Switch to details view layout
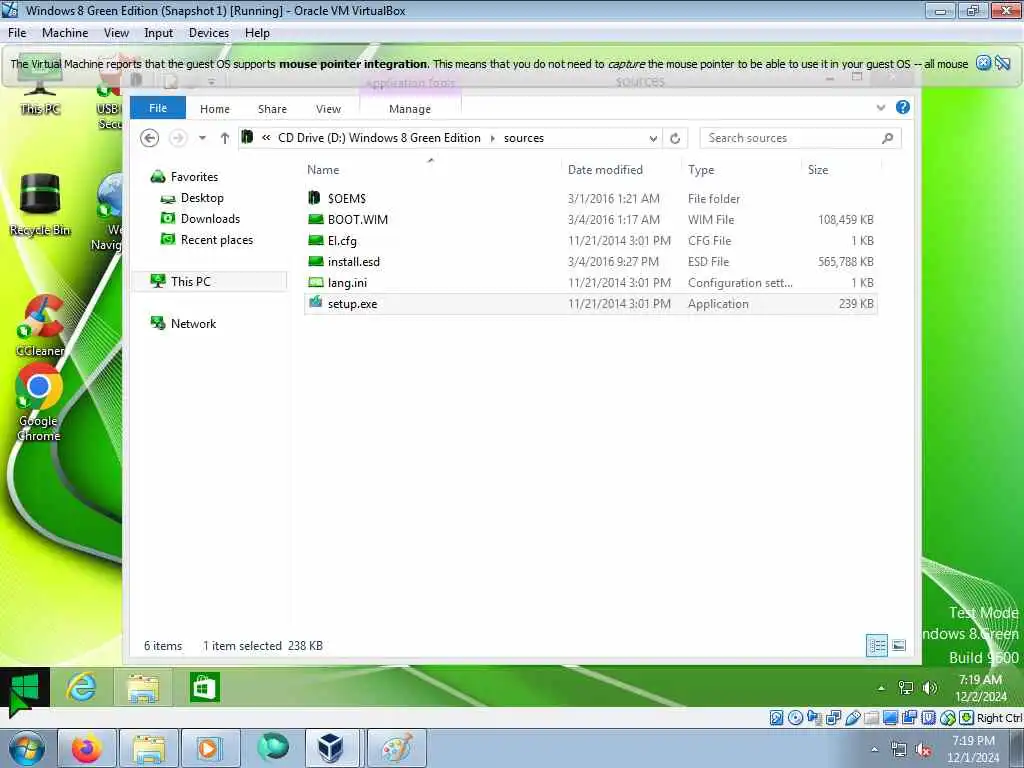 pyautogui.click(x=877, y=646)
